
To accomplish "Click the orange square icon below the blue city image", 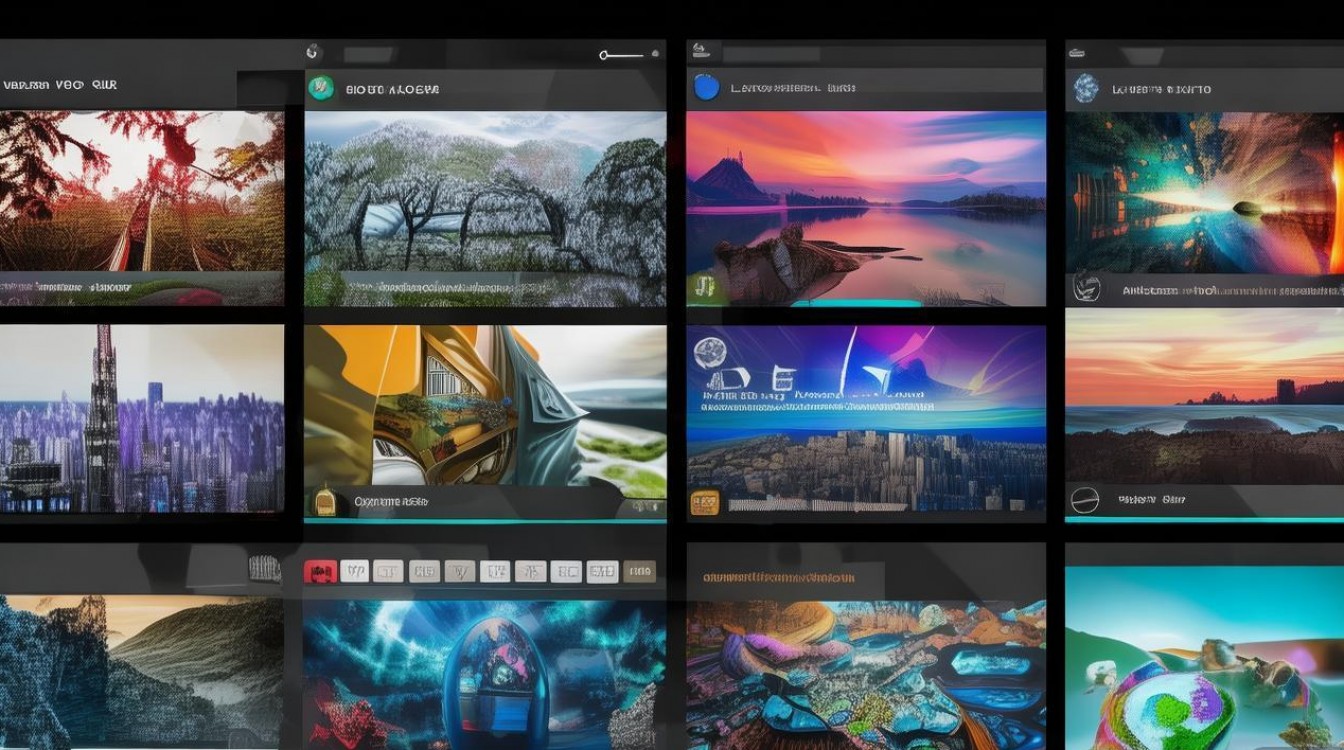I will 704,503.
